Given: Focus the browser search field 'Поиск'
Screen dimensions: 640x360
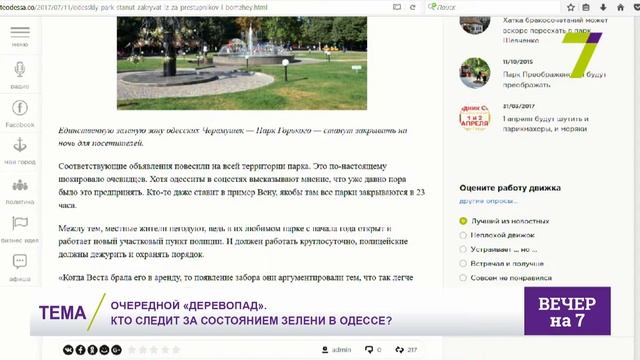Looking at the screenshot, I should click(x=493, y=7).
